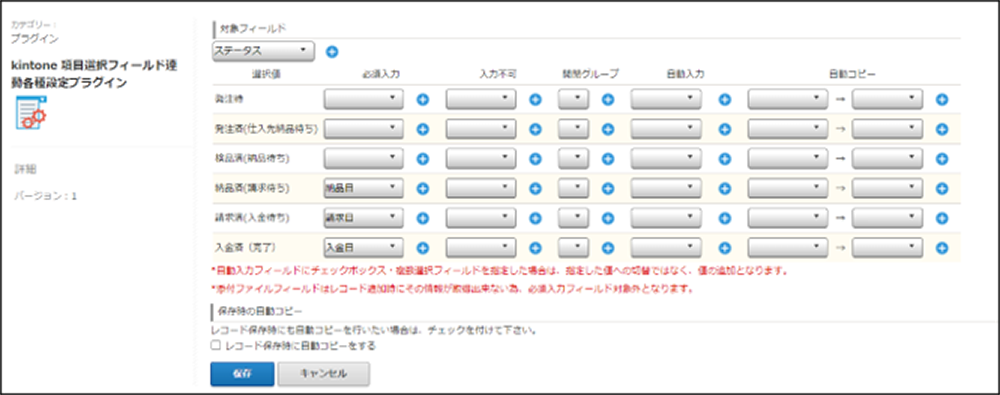Open the 入力不可 dropdown for 入金済(完了)
This screenshot has width=1000, height=395.
481,247
